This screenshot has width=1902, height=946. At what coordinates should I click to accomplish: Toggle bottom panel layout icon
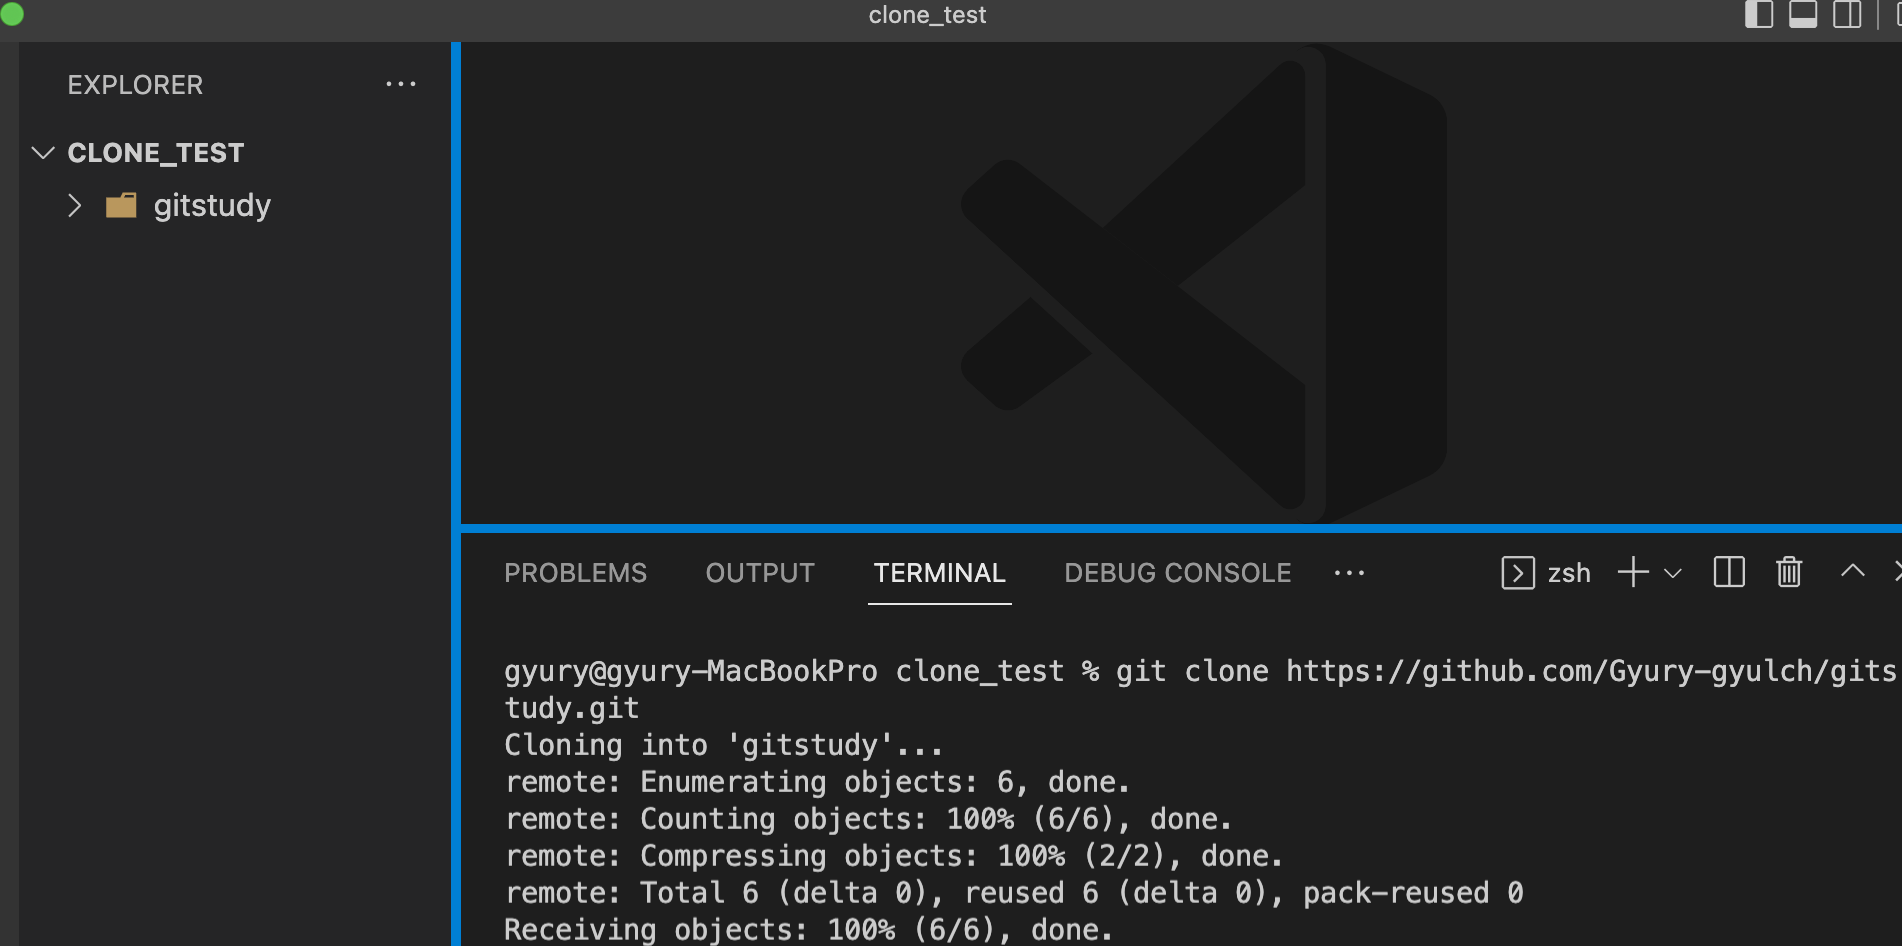[1803, 15]
